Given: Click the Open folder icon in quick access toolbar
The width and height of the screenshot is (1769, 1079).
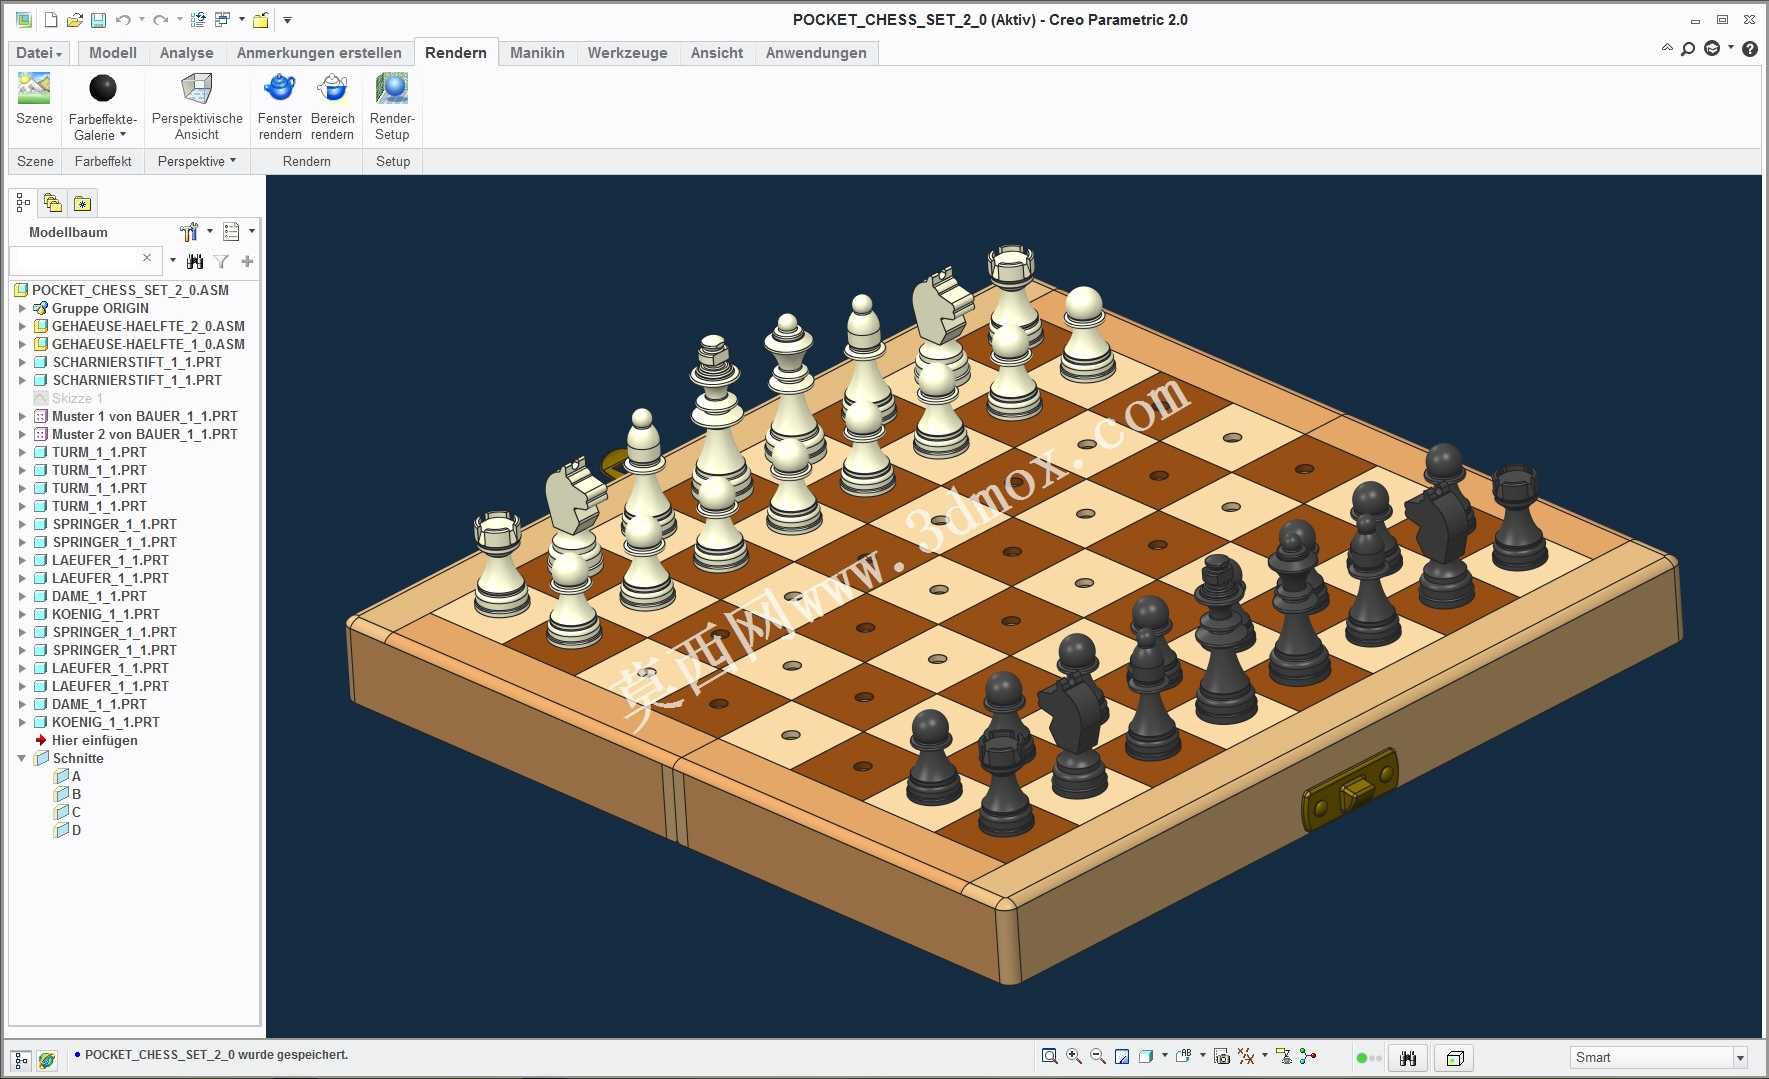Looking at the screenshot, I should coord(75,20).
